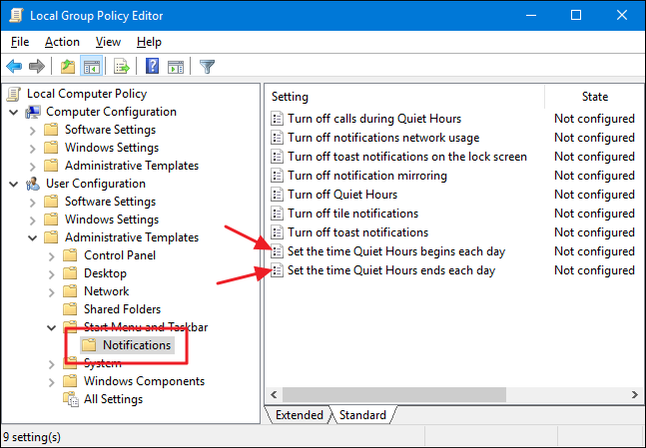Click the Export List toolbar icon
The height and width of the screenshot is (448, 646).
(x=122, y=66)
